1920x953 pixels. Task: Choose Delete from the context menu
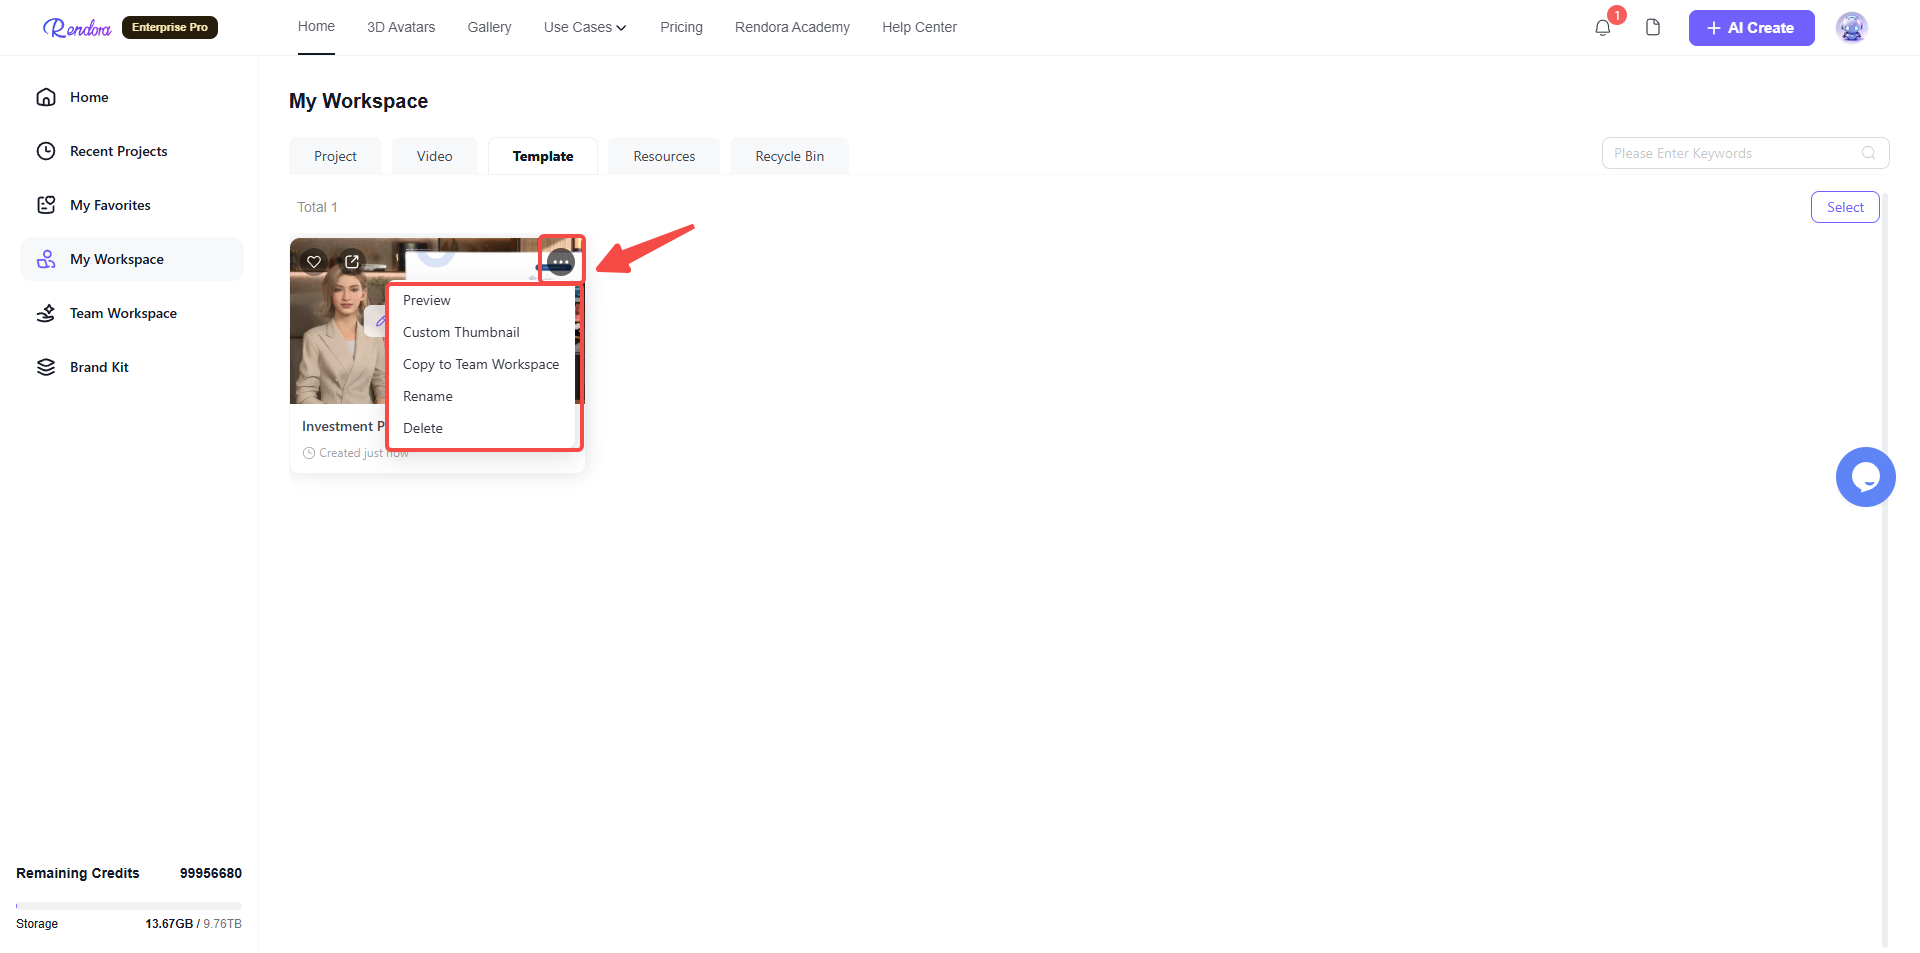[484, 428]
